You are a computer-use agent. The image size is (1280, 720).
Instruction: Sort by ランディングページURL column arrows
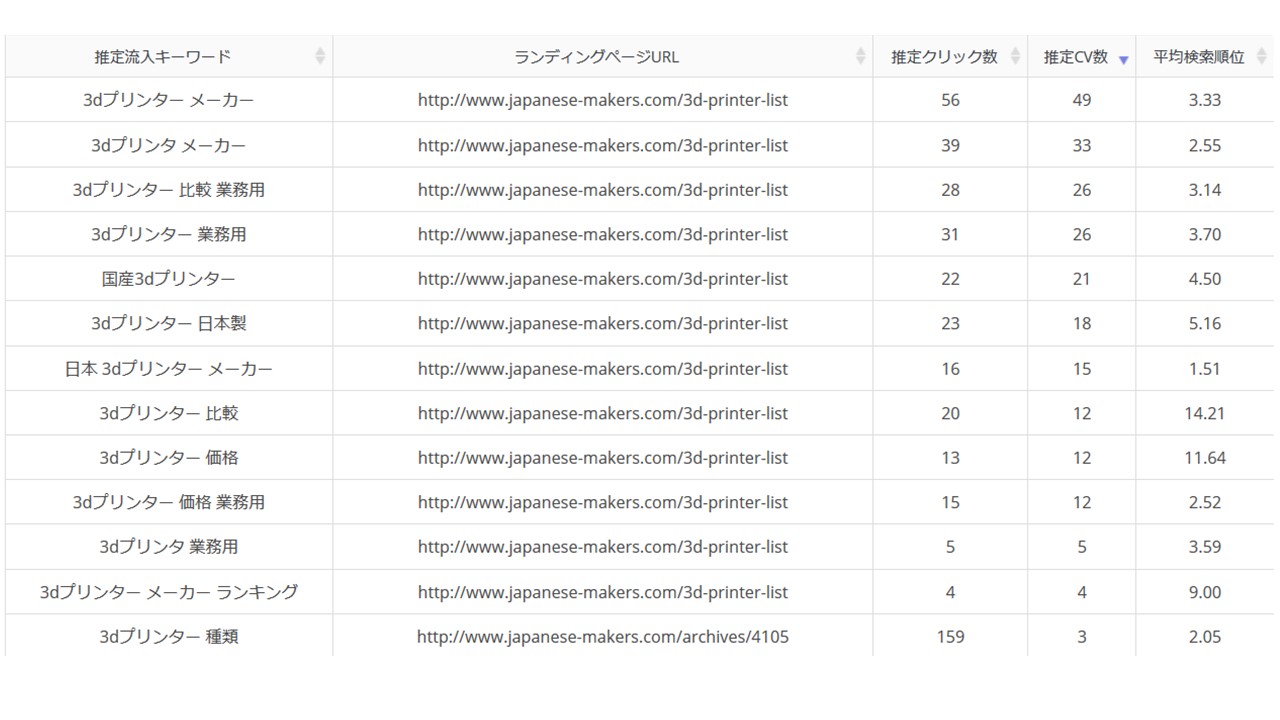click(860, 57)
